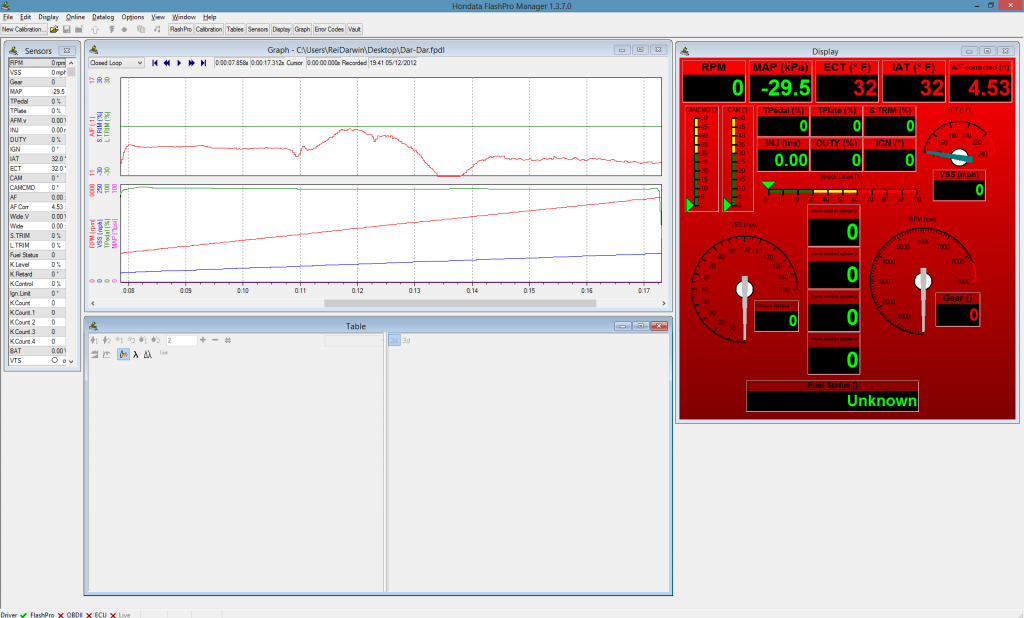Image resolution: width=1024 pixels, height=618 pixels.
Task: Select the AF.Corr sensor row
Action: [38, 206]
